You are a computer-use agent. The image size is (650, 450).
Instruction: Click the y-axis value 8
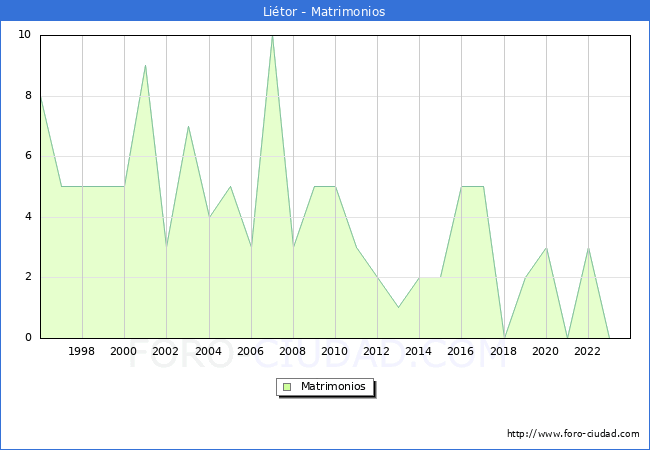(28, 95)
